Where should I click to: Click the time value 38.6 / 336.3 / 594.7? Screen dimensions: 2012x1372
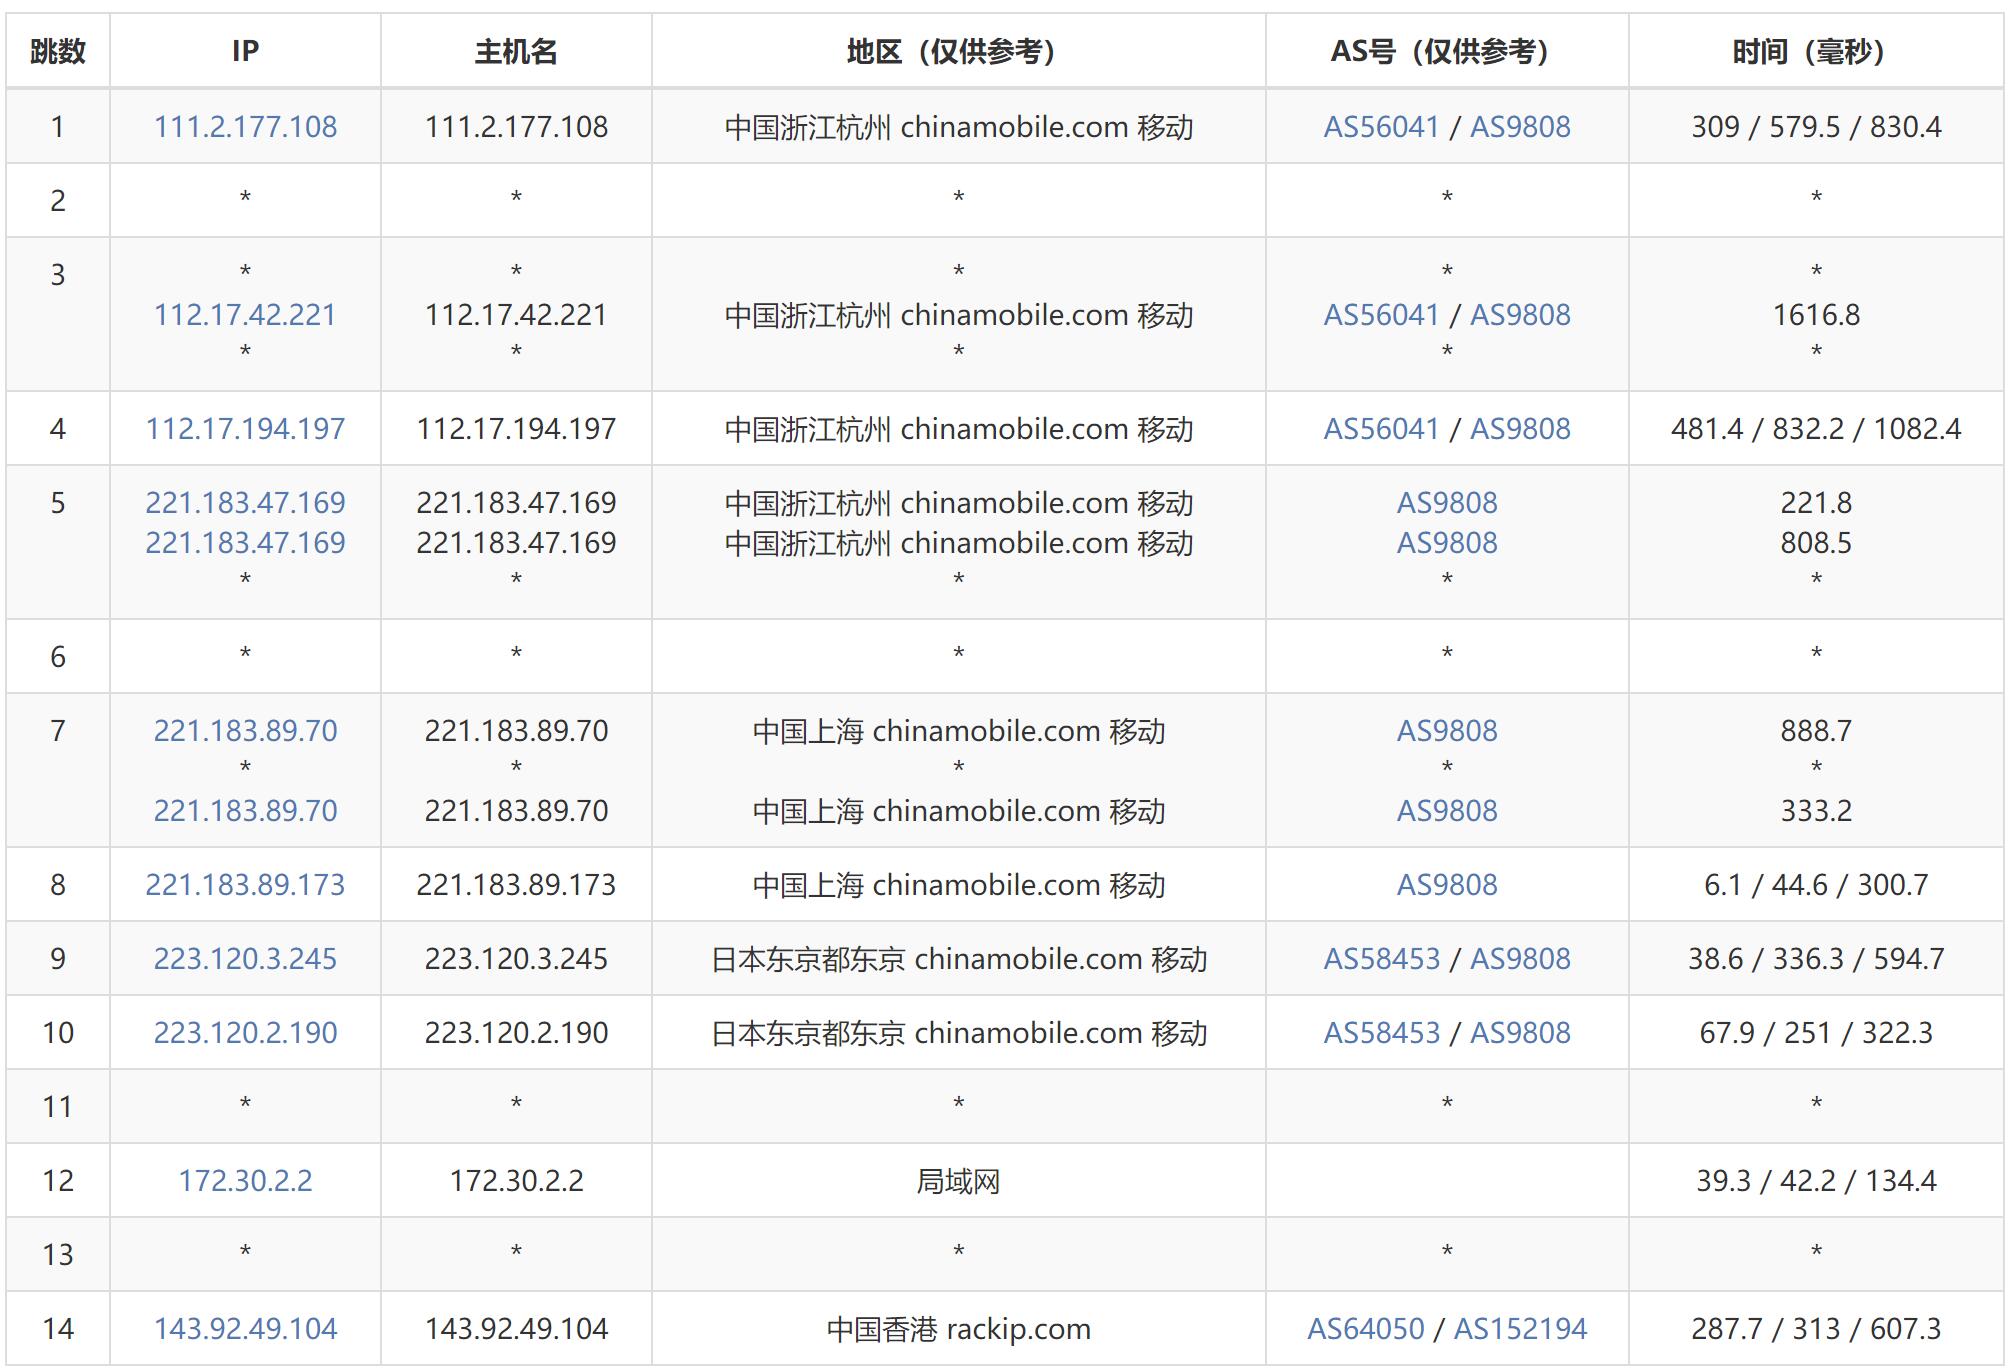coord(1816,959)
